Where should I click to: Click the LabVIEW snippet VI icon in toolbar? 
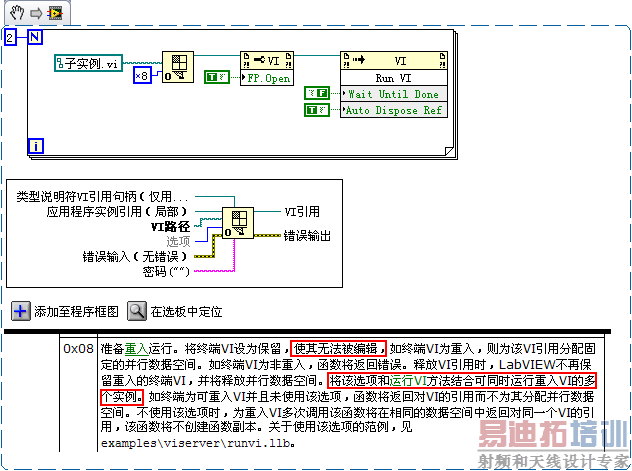click(x=55, y=13)
